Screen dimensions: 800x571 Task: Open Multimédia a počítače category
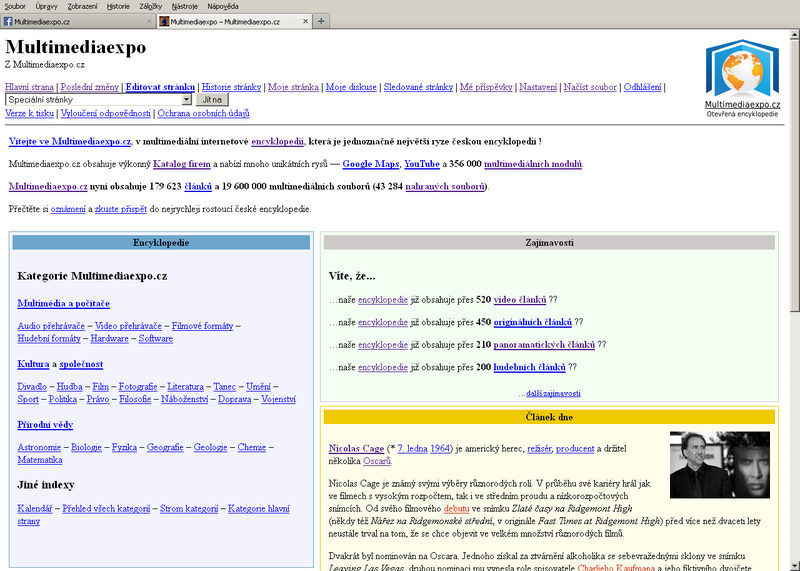(x=63, y=303)
